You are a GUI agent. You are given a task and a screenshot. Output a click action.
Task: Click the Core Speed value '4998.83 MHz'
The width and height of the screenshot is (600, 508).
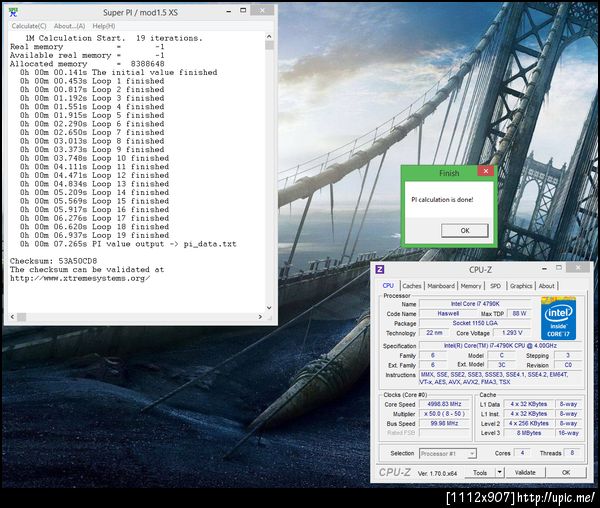click(444, 404)
